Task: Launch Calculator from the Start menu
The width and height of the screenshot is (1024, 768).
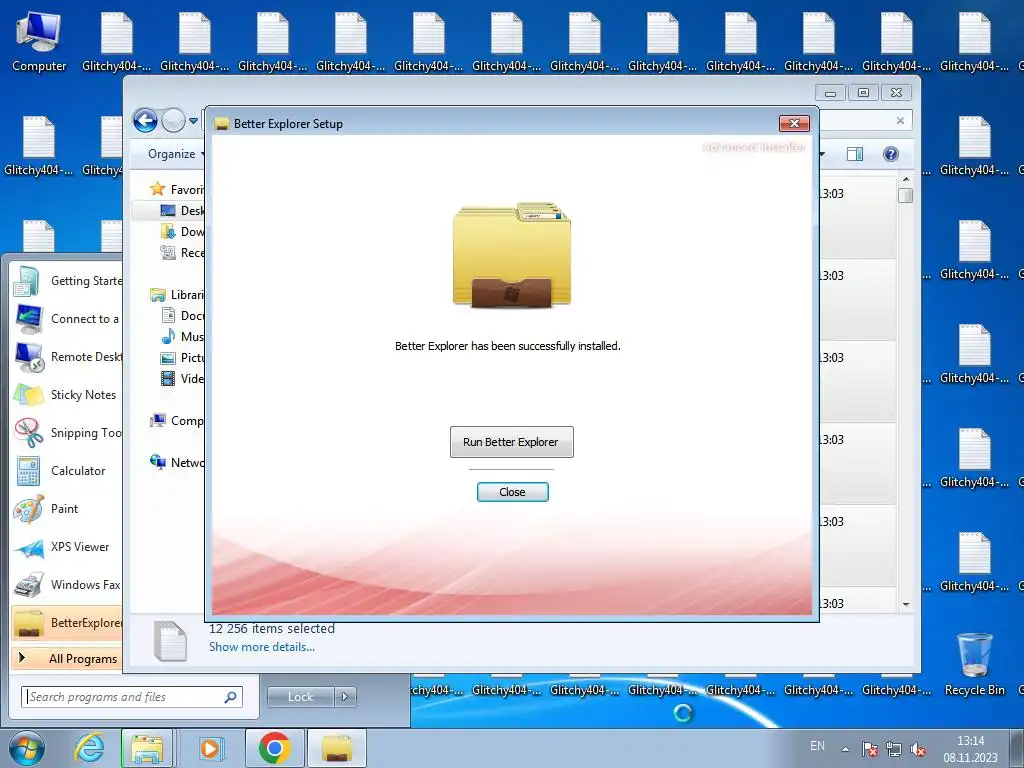Action: (67, 470)
